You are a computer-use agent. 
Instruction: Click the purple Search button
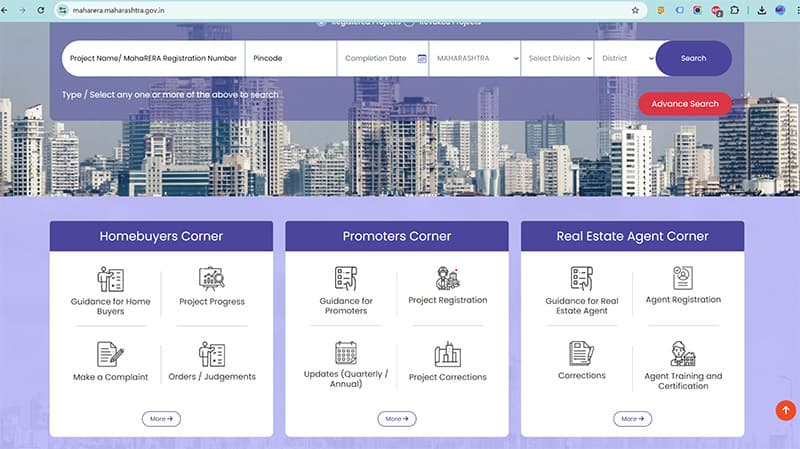[694, 59]
